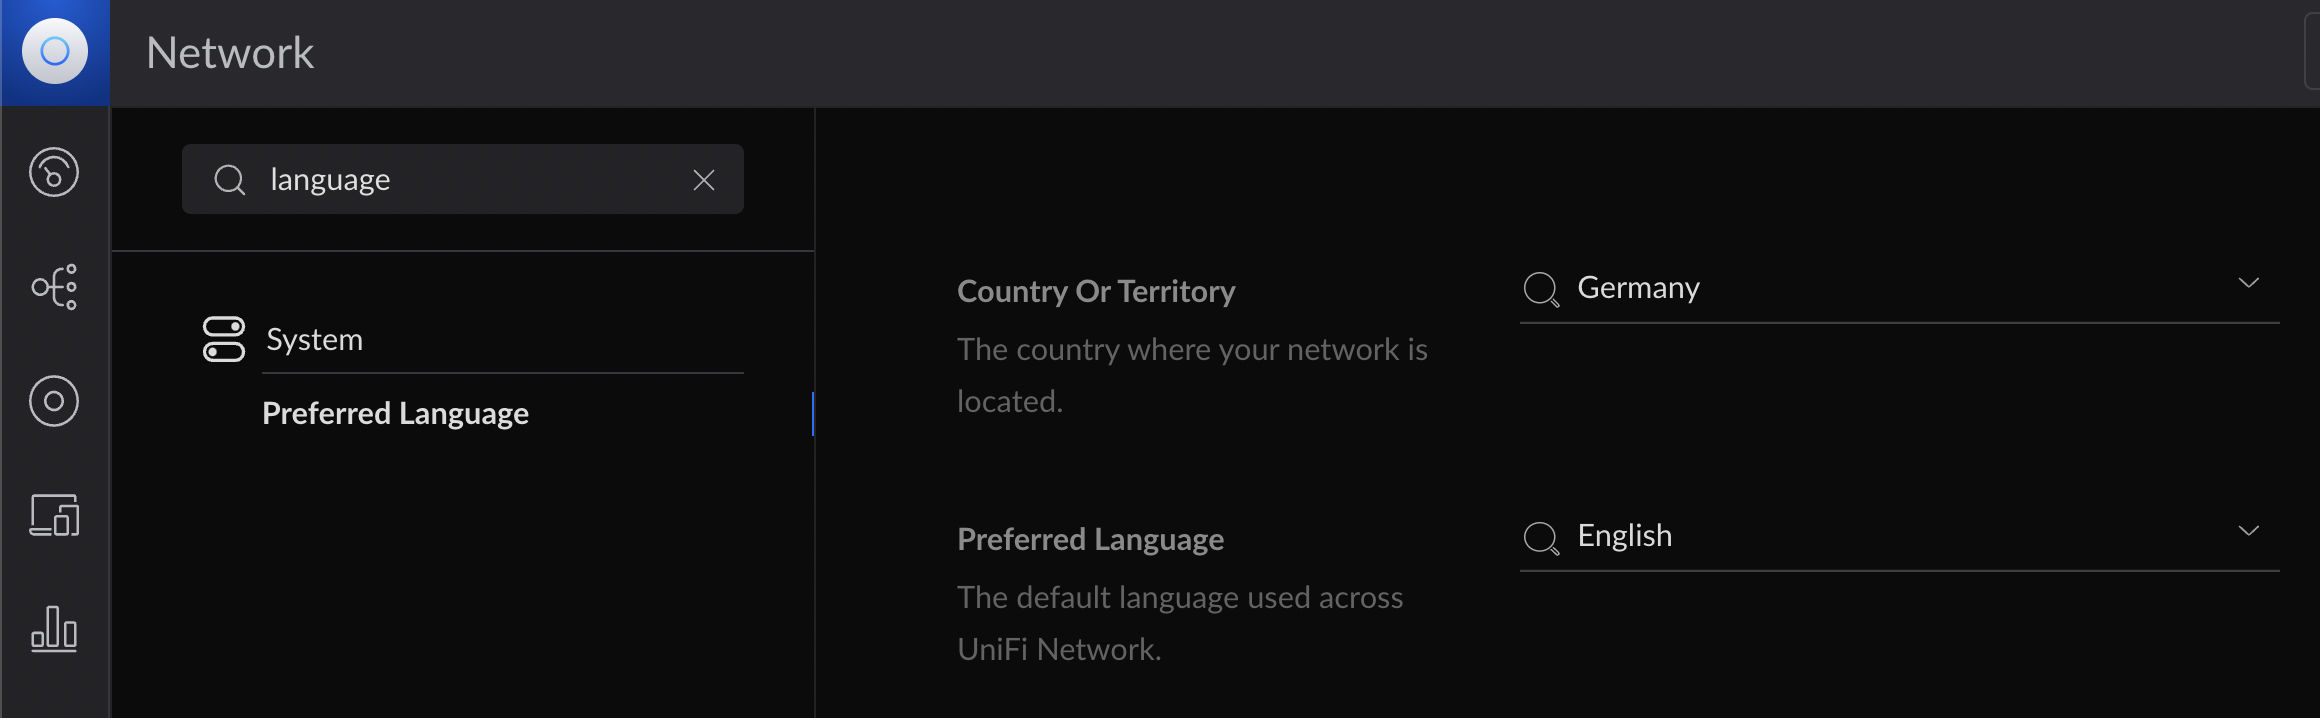Click the System toggle icon
The width and height of the screenshot is (2320, 718).
click(x=223, y=339)
